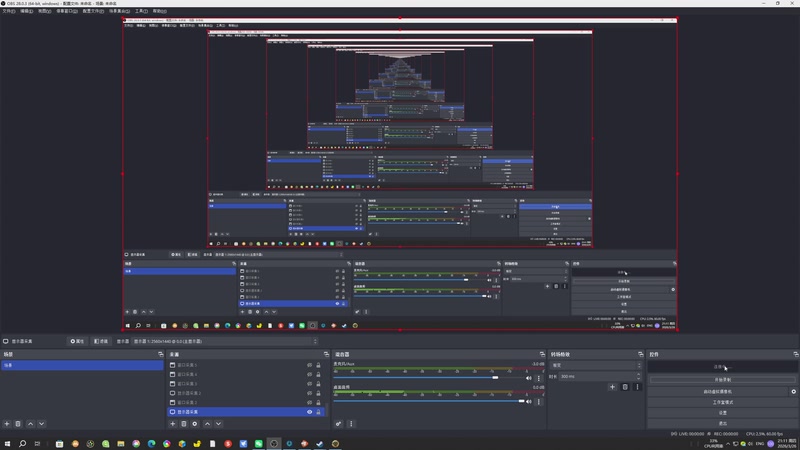Click the OBS Studio taskbar icon
Viewport: 800px width, 450px height.
274,444
